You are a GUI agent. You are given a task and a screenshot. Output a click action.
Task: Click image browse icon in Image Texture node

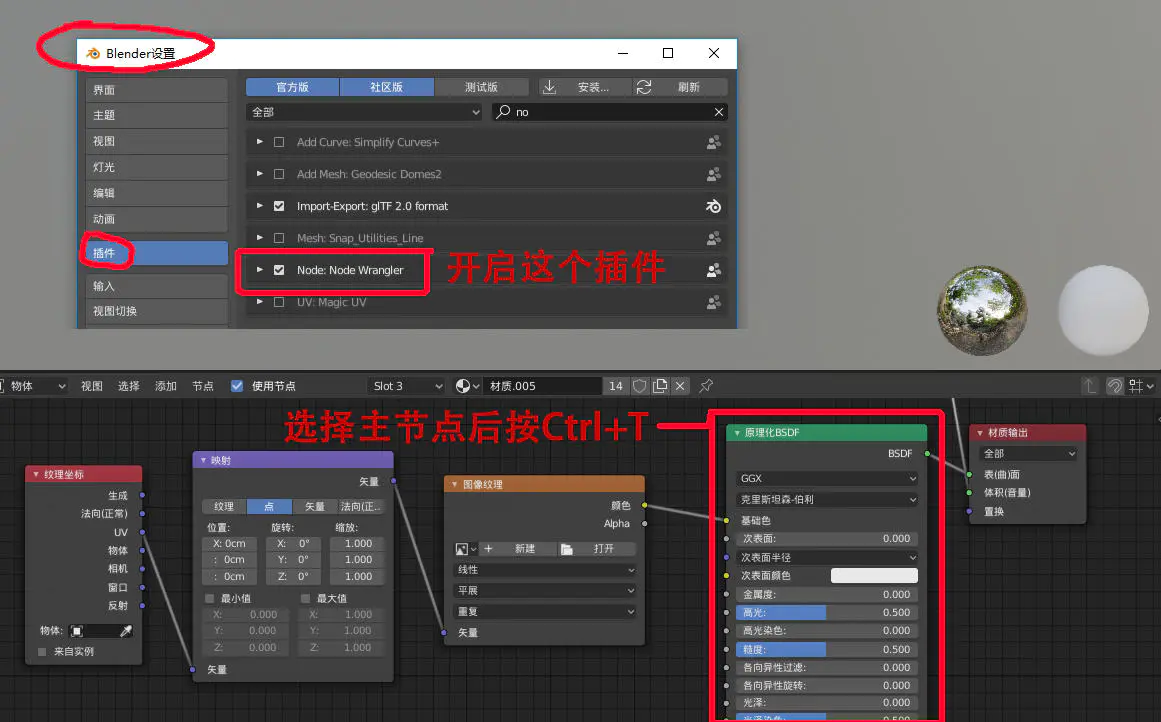pos(466,549)
